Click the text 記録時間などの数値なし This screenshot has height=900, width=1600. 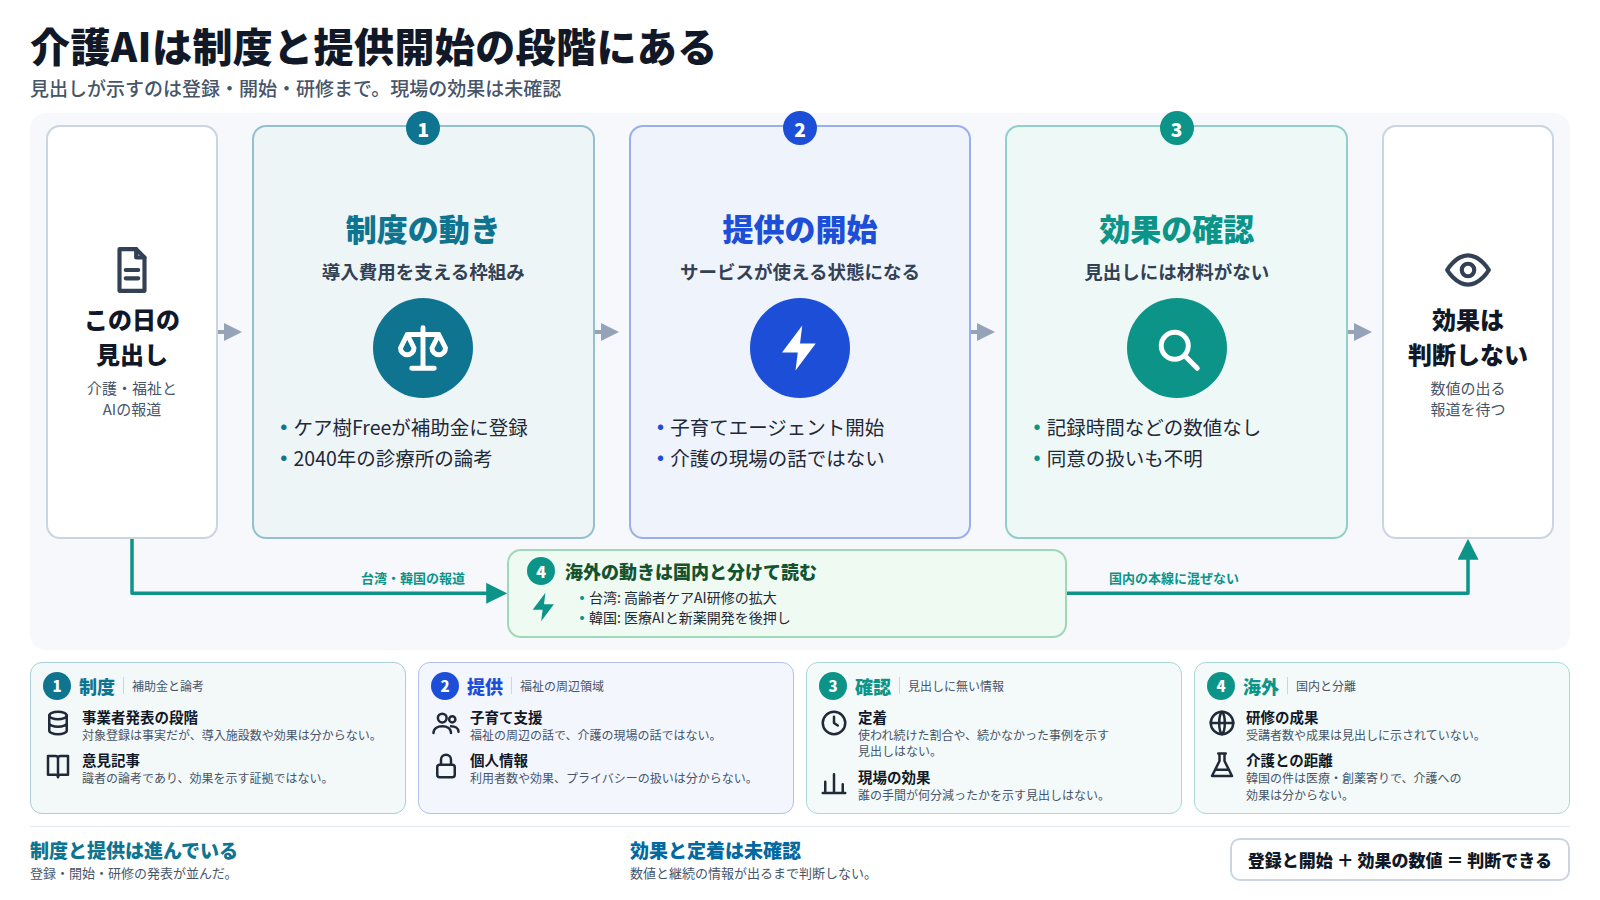click(1153, 428)
